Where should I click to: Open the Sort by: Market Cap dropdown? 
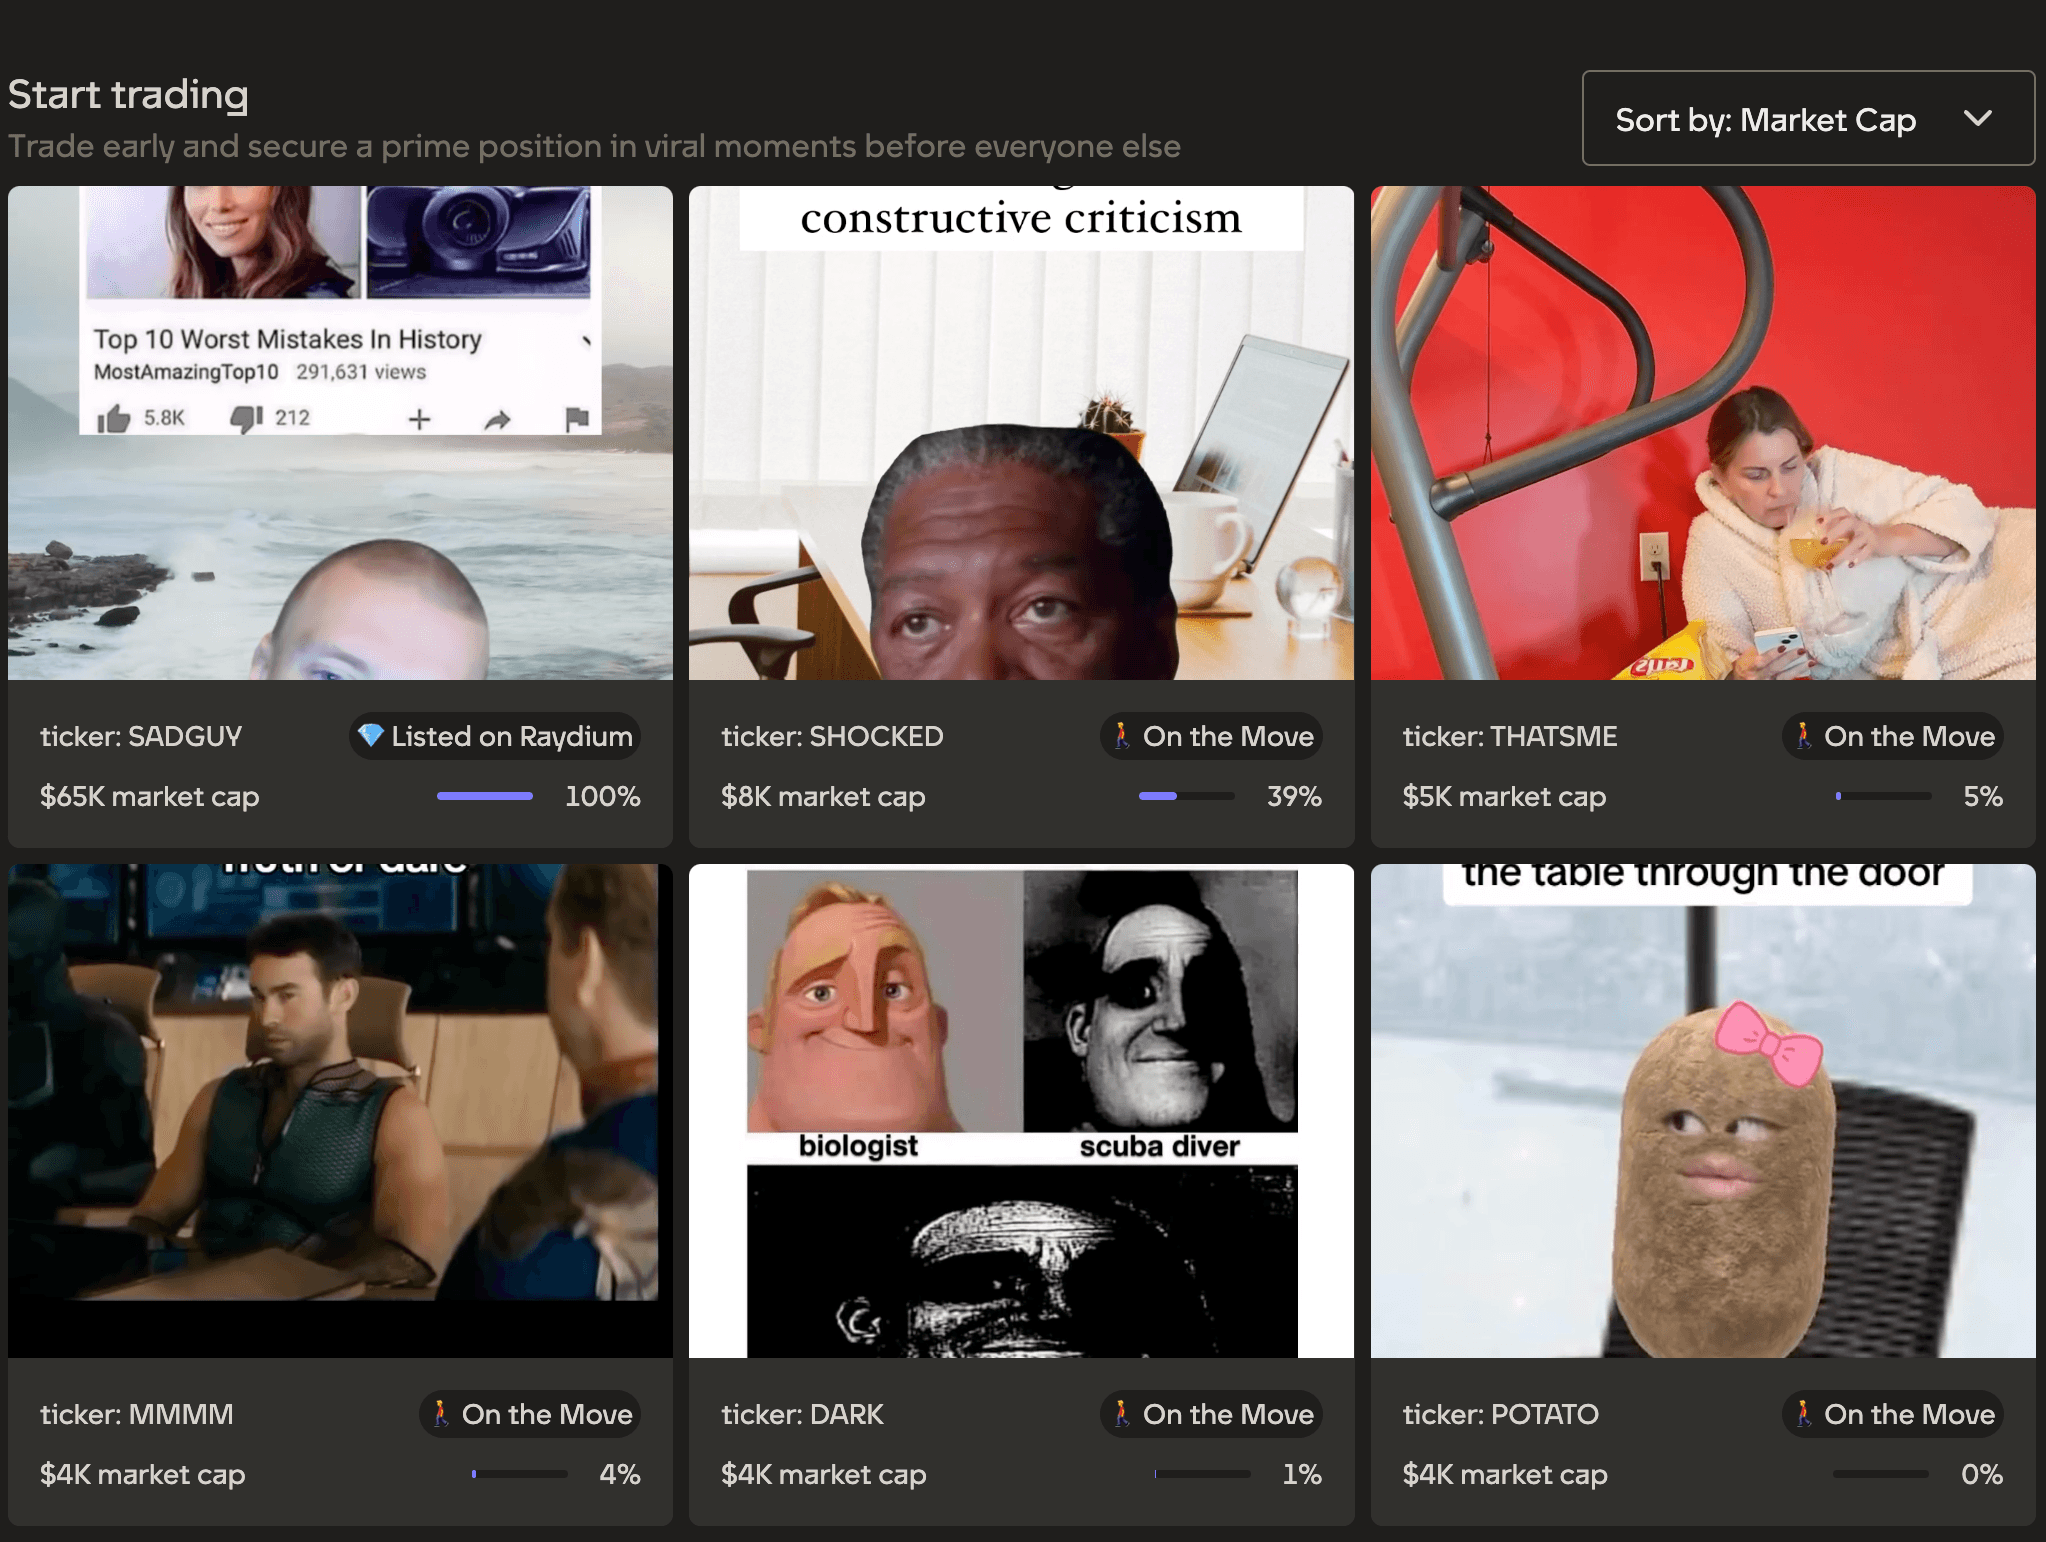[x=1808, y=118]
